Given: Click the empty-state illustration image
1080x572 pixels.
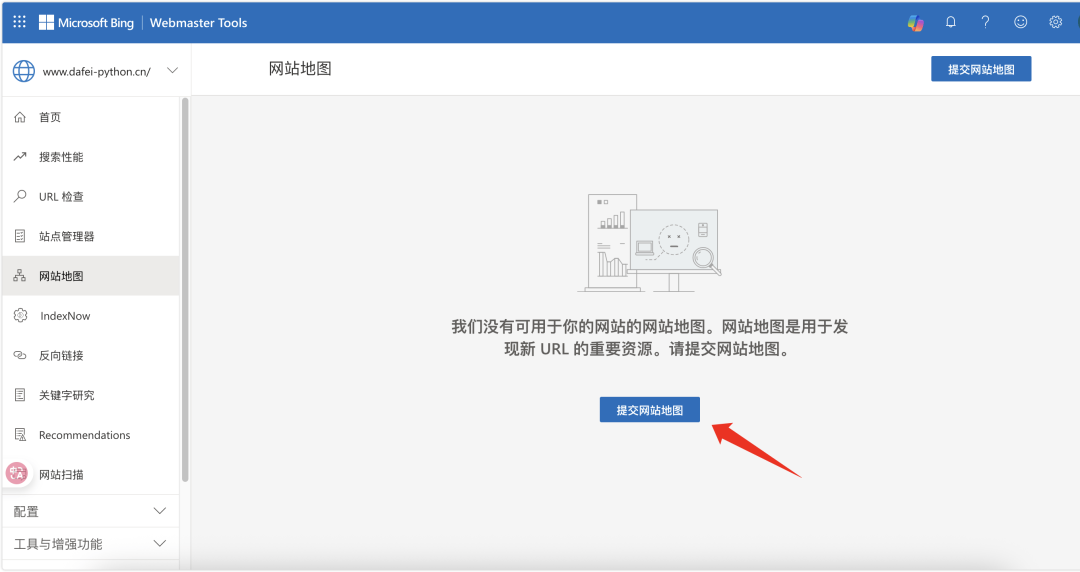Looking at the screenshot, I should pyautogui.click(x=650, y=243).
